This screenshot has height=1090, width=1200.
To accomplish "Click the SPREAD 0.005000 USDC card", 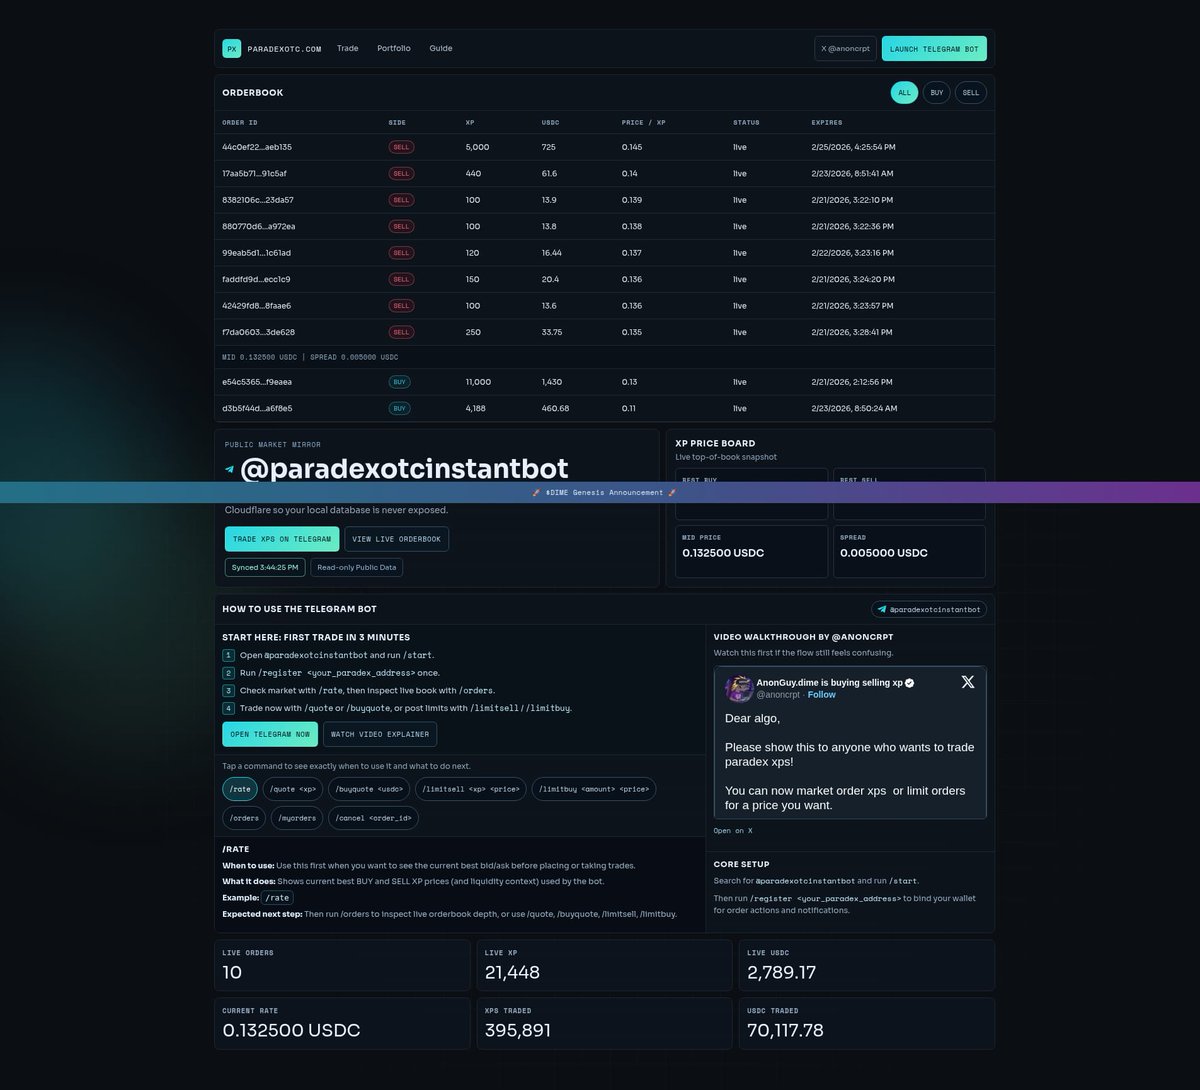I will [x=909, y=551].
